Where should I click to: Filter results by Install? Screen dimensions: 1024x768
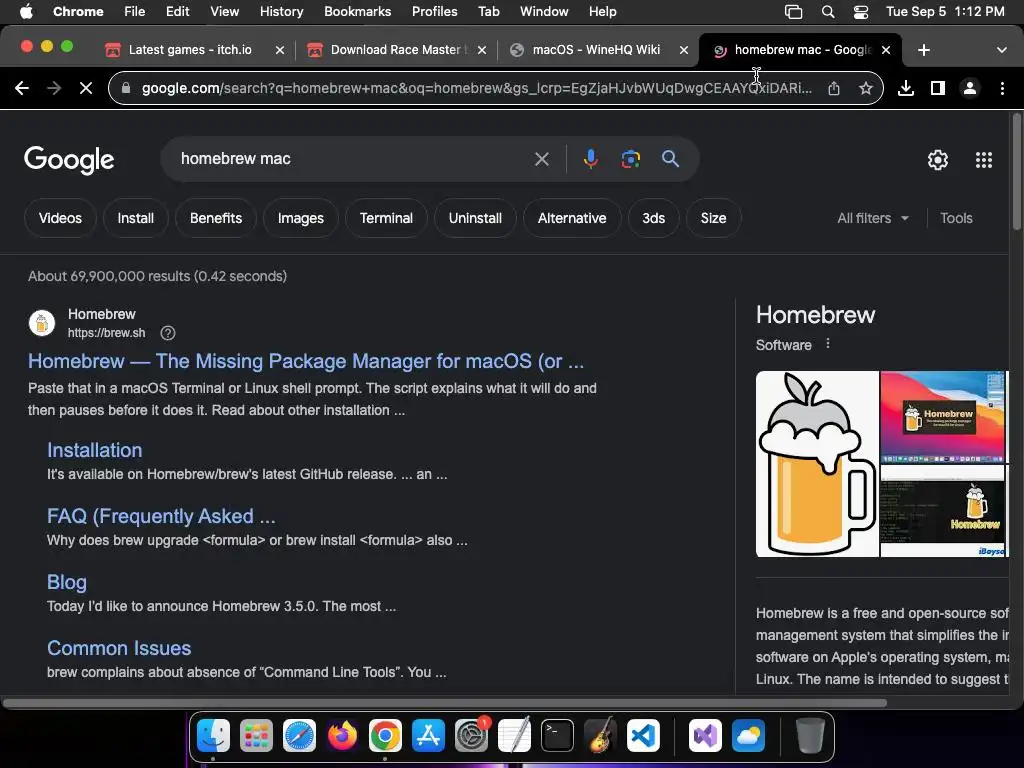[136, 218]
